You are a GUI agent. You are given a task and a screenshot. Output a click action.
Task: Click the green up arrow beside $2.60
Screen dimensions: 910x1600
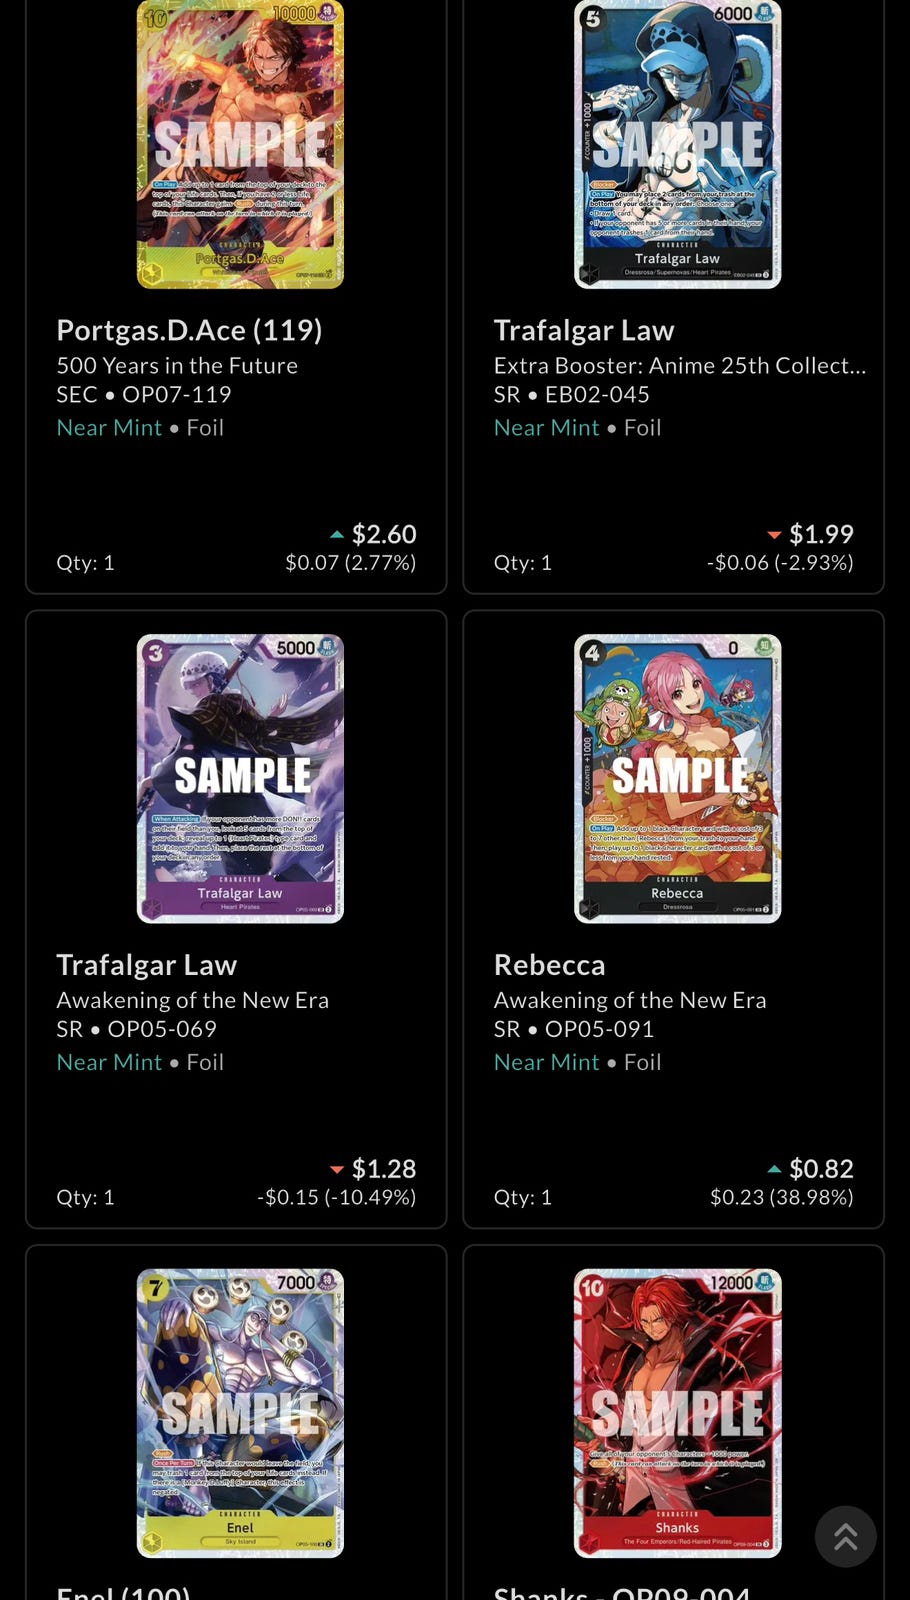click(x=337, y=535)
